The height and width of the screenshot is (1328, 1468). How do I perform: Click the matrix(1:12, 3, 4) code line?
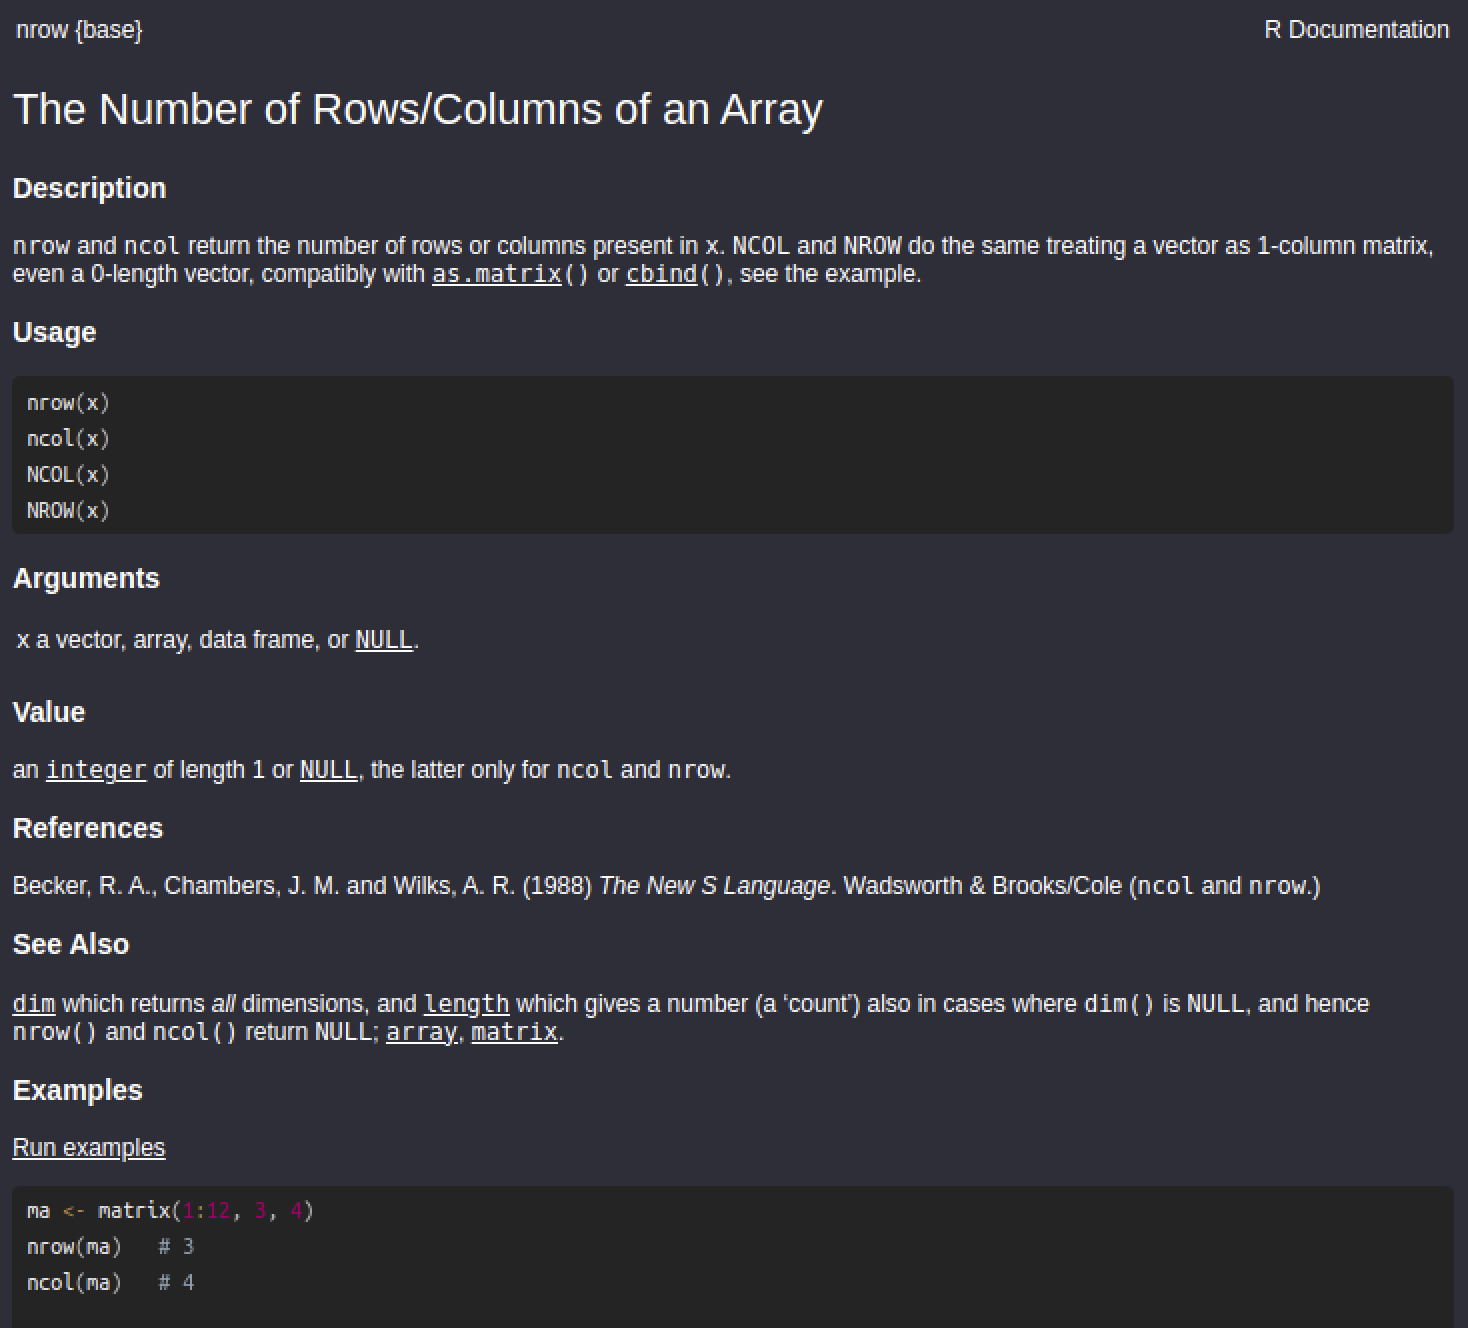(x=170, y=1210)
